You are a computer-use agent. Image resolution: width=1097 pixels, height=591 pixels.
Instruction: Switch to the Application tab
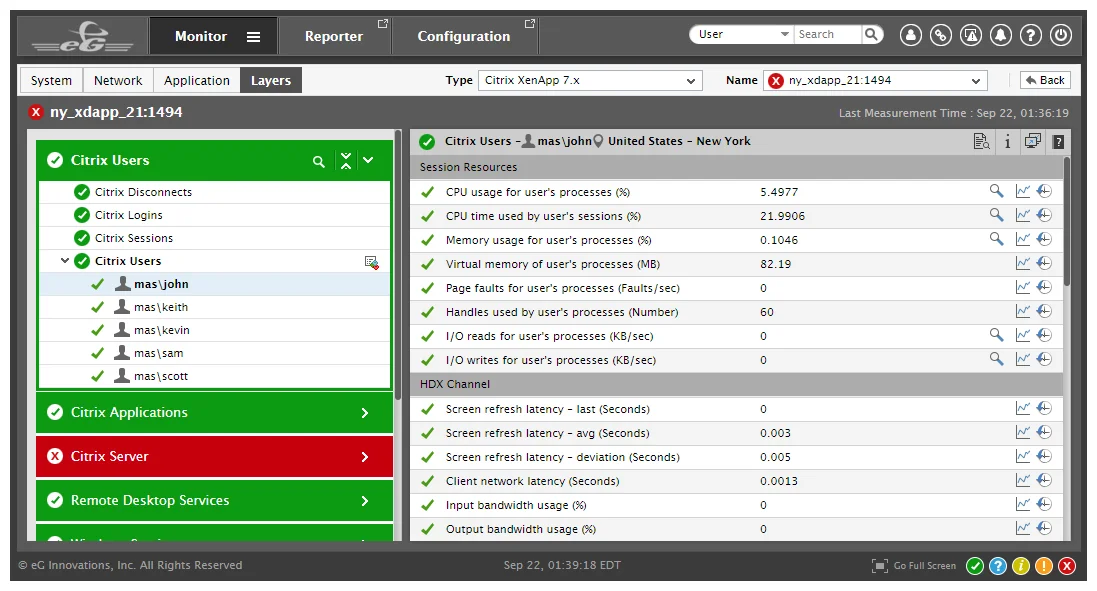coord(197,80)
